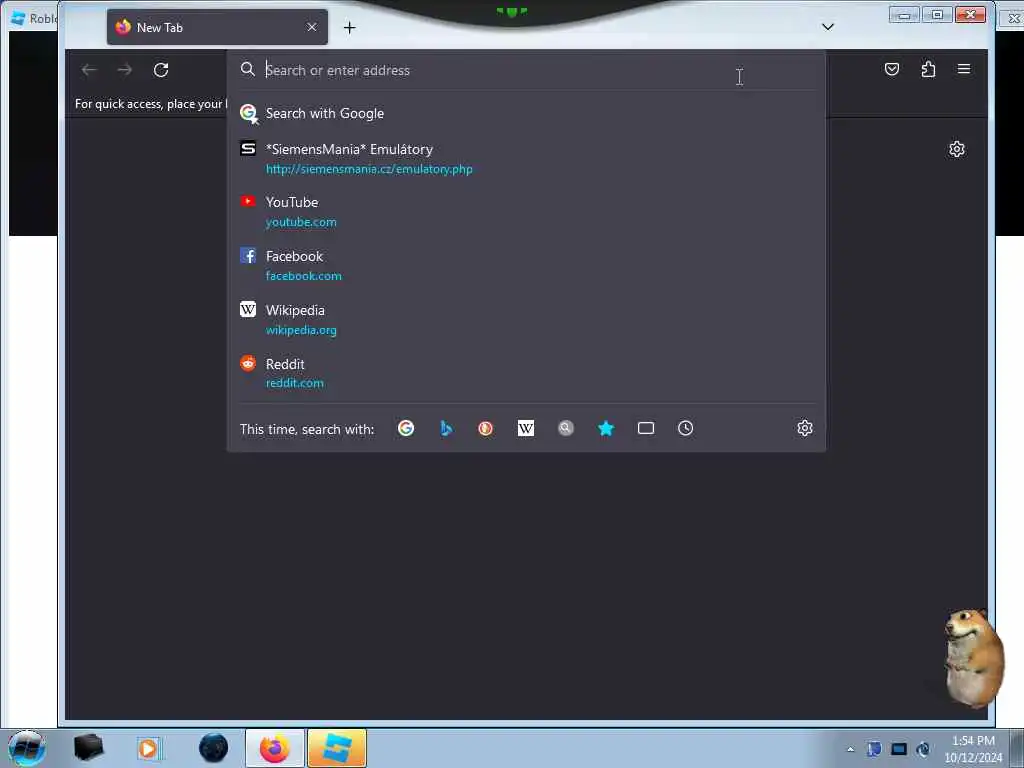Select the gray magnifier search engine icon
Screen dimensions: 1024x768
pyautogui.click(x=566, y=428)
